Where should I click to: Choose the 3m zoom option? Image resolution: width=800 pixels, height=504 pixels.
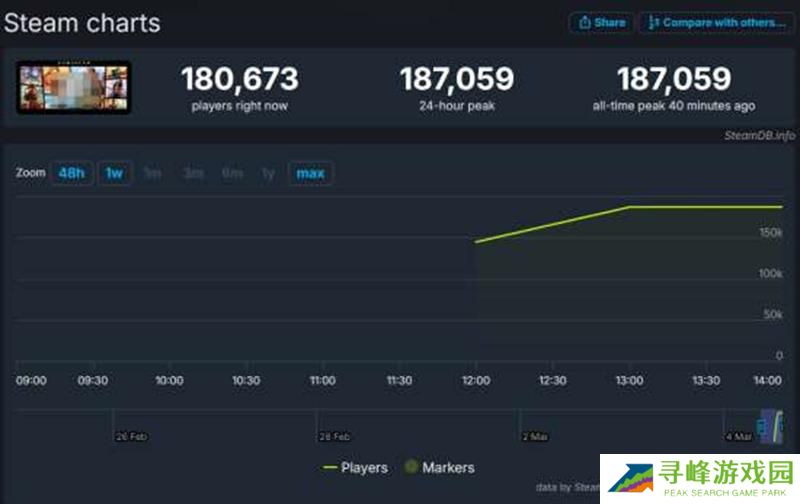[x=192, y=173]
